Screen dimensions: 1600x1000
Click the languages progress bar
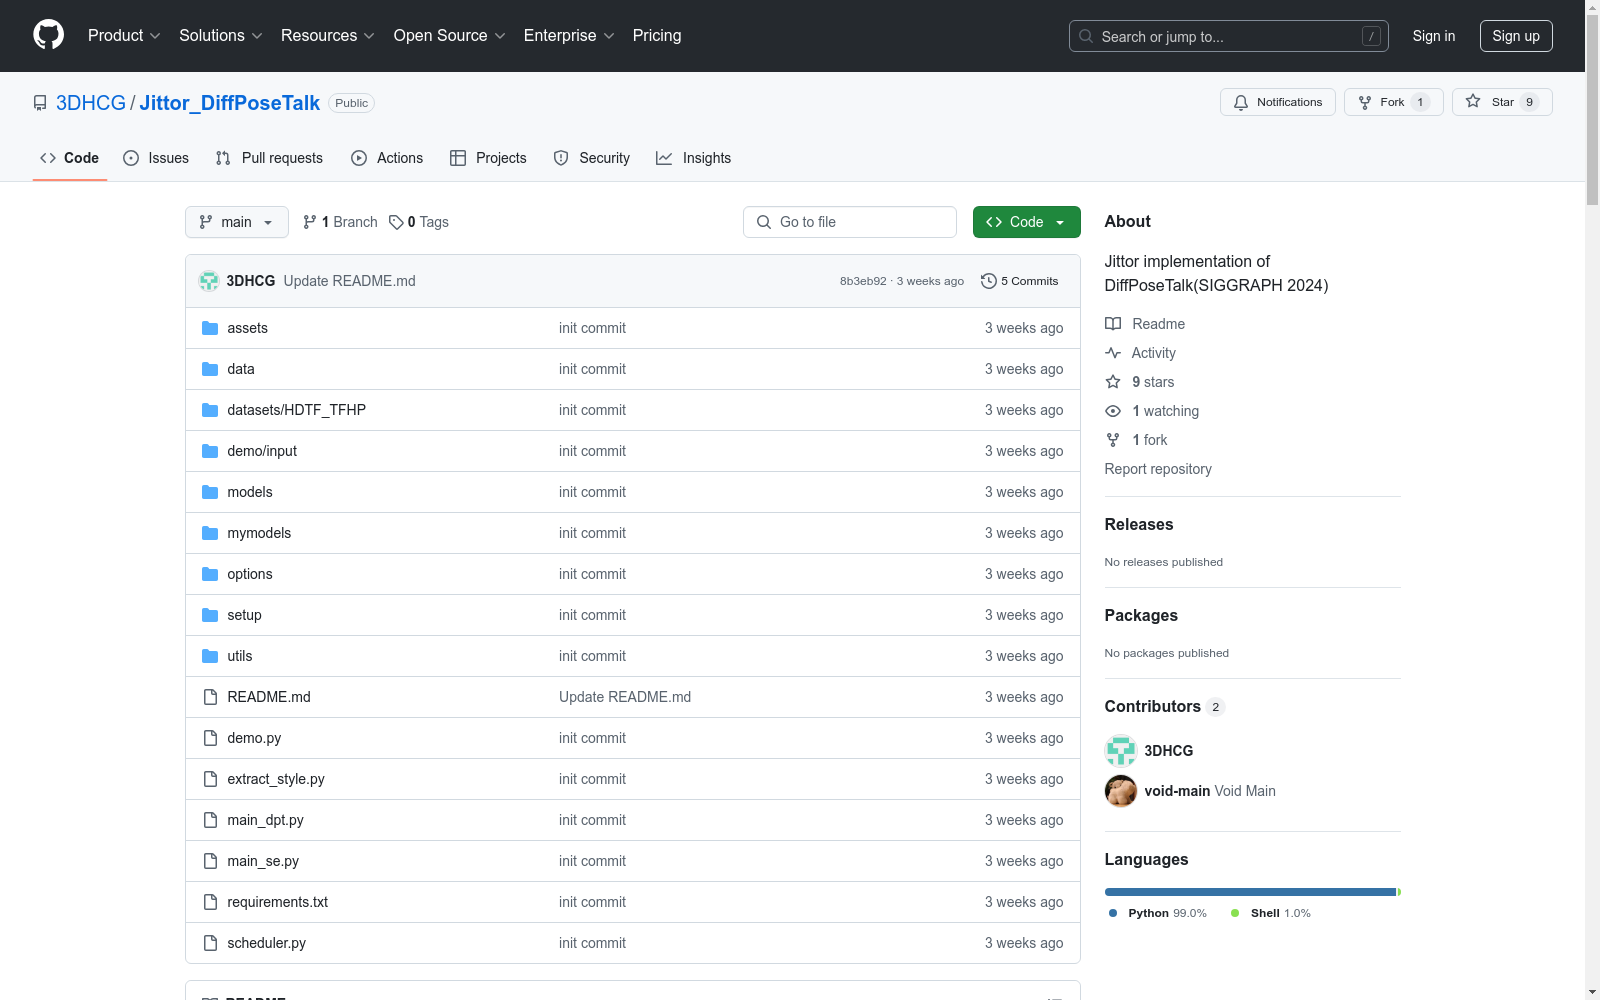[x=1253, y=892]
